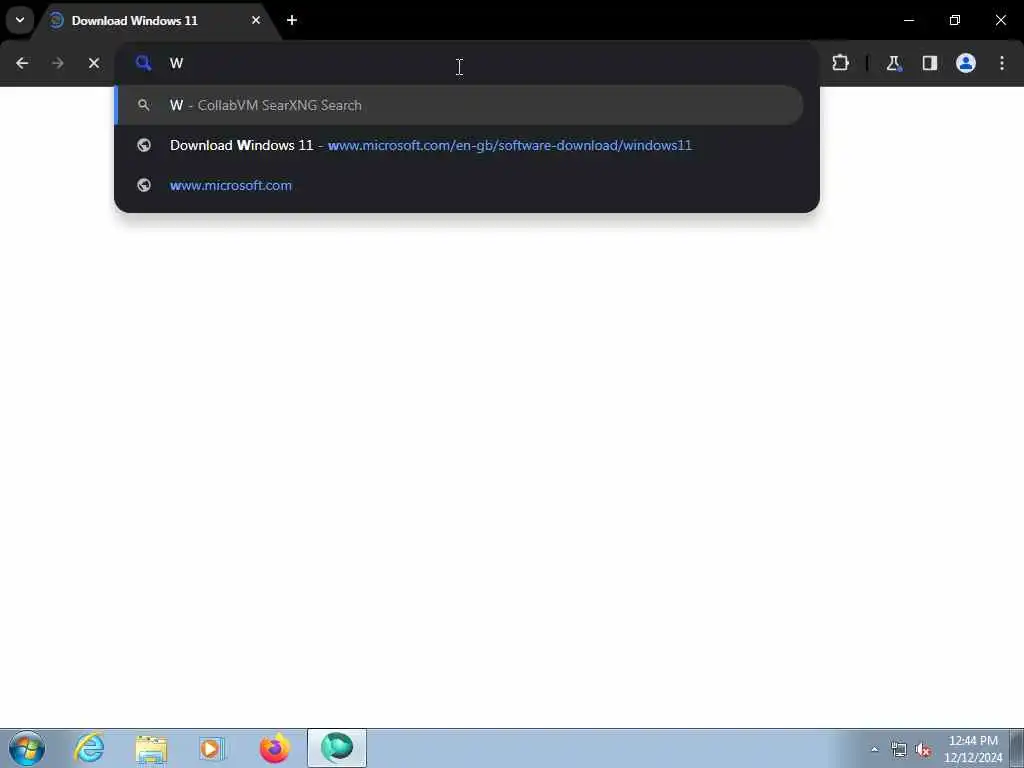Select Download Windows 11 suggestion
1024x768 pixels.
pos(459,145)
